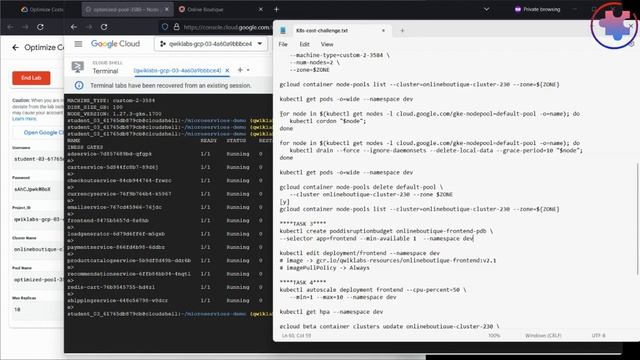Click the Notepad vertical scrollbar
Image resolution: width=640 pixels, height=360 pixels.
point(637,218)
